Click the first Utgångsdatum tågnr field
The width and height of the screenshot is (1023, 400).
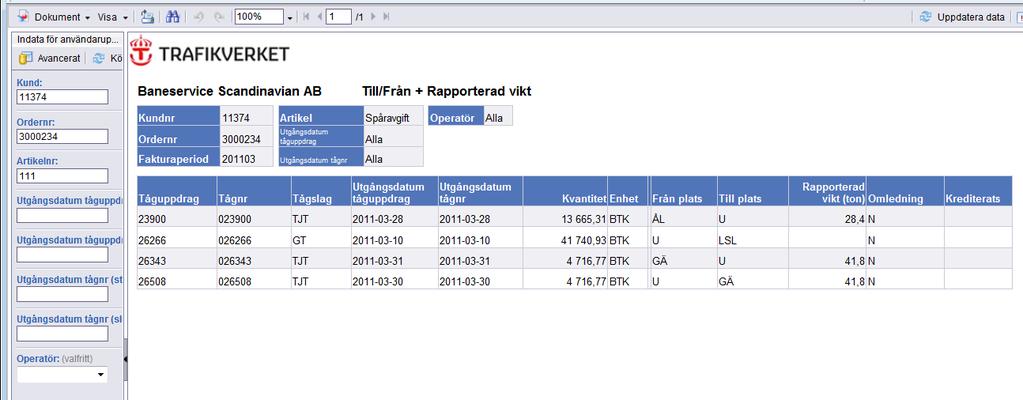[62, 294]
